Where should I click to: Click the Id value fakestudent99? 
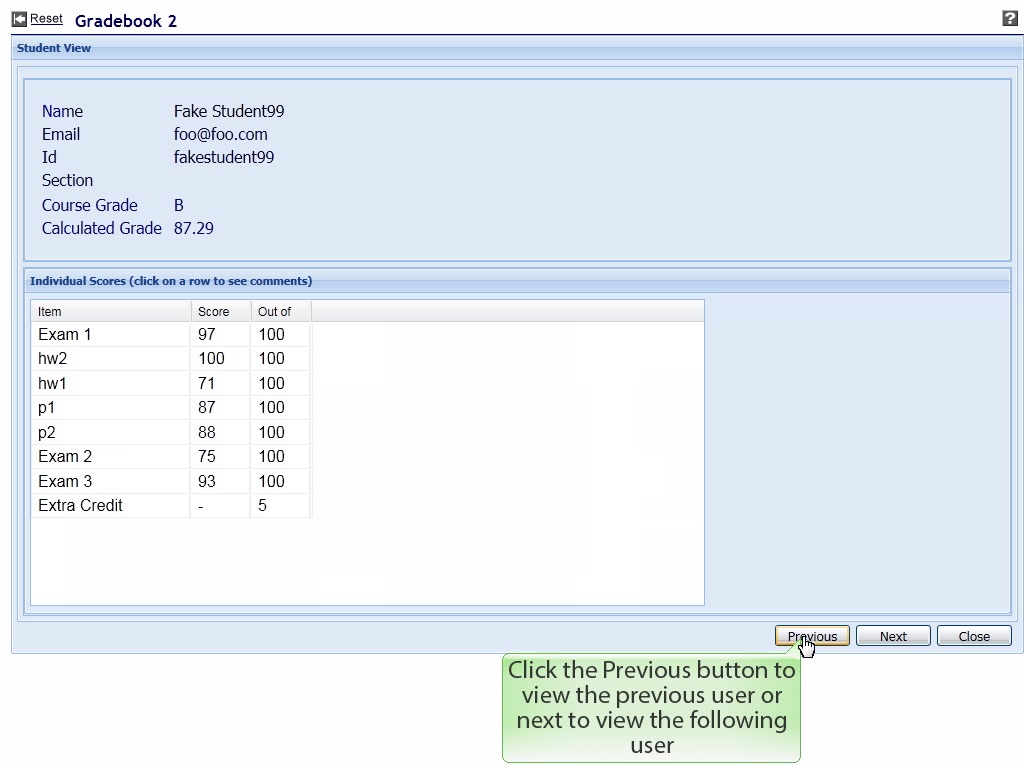[x=223, y=157]
